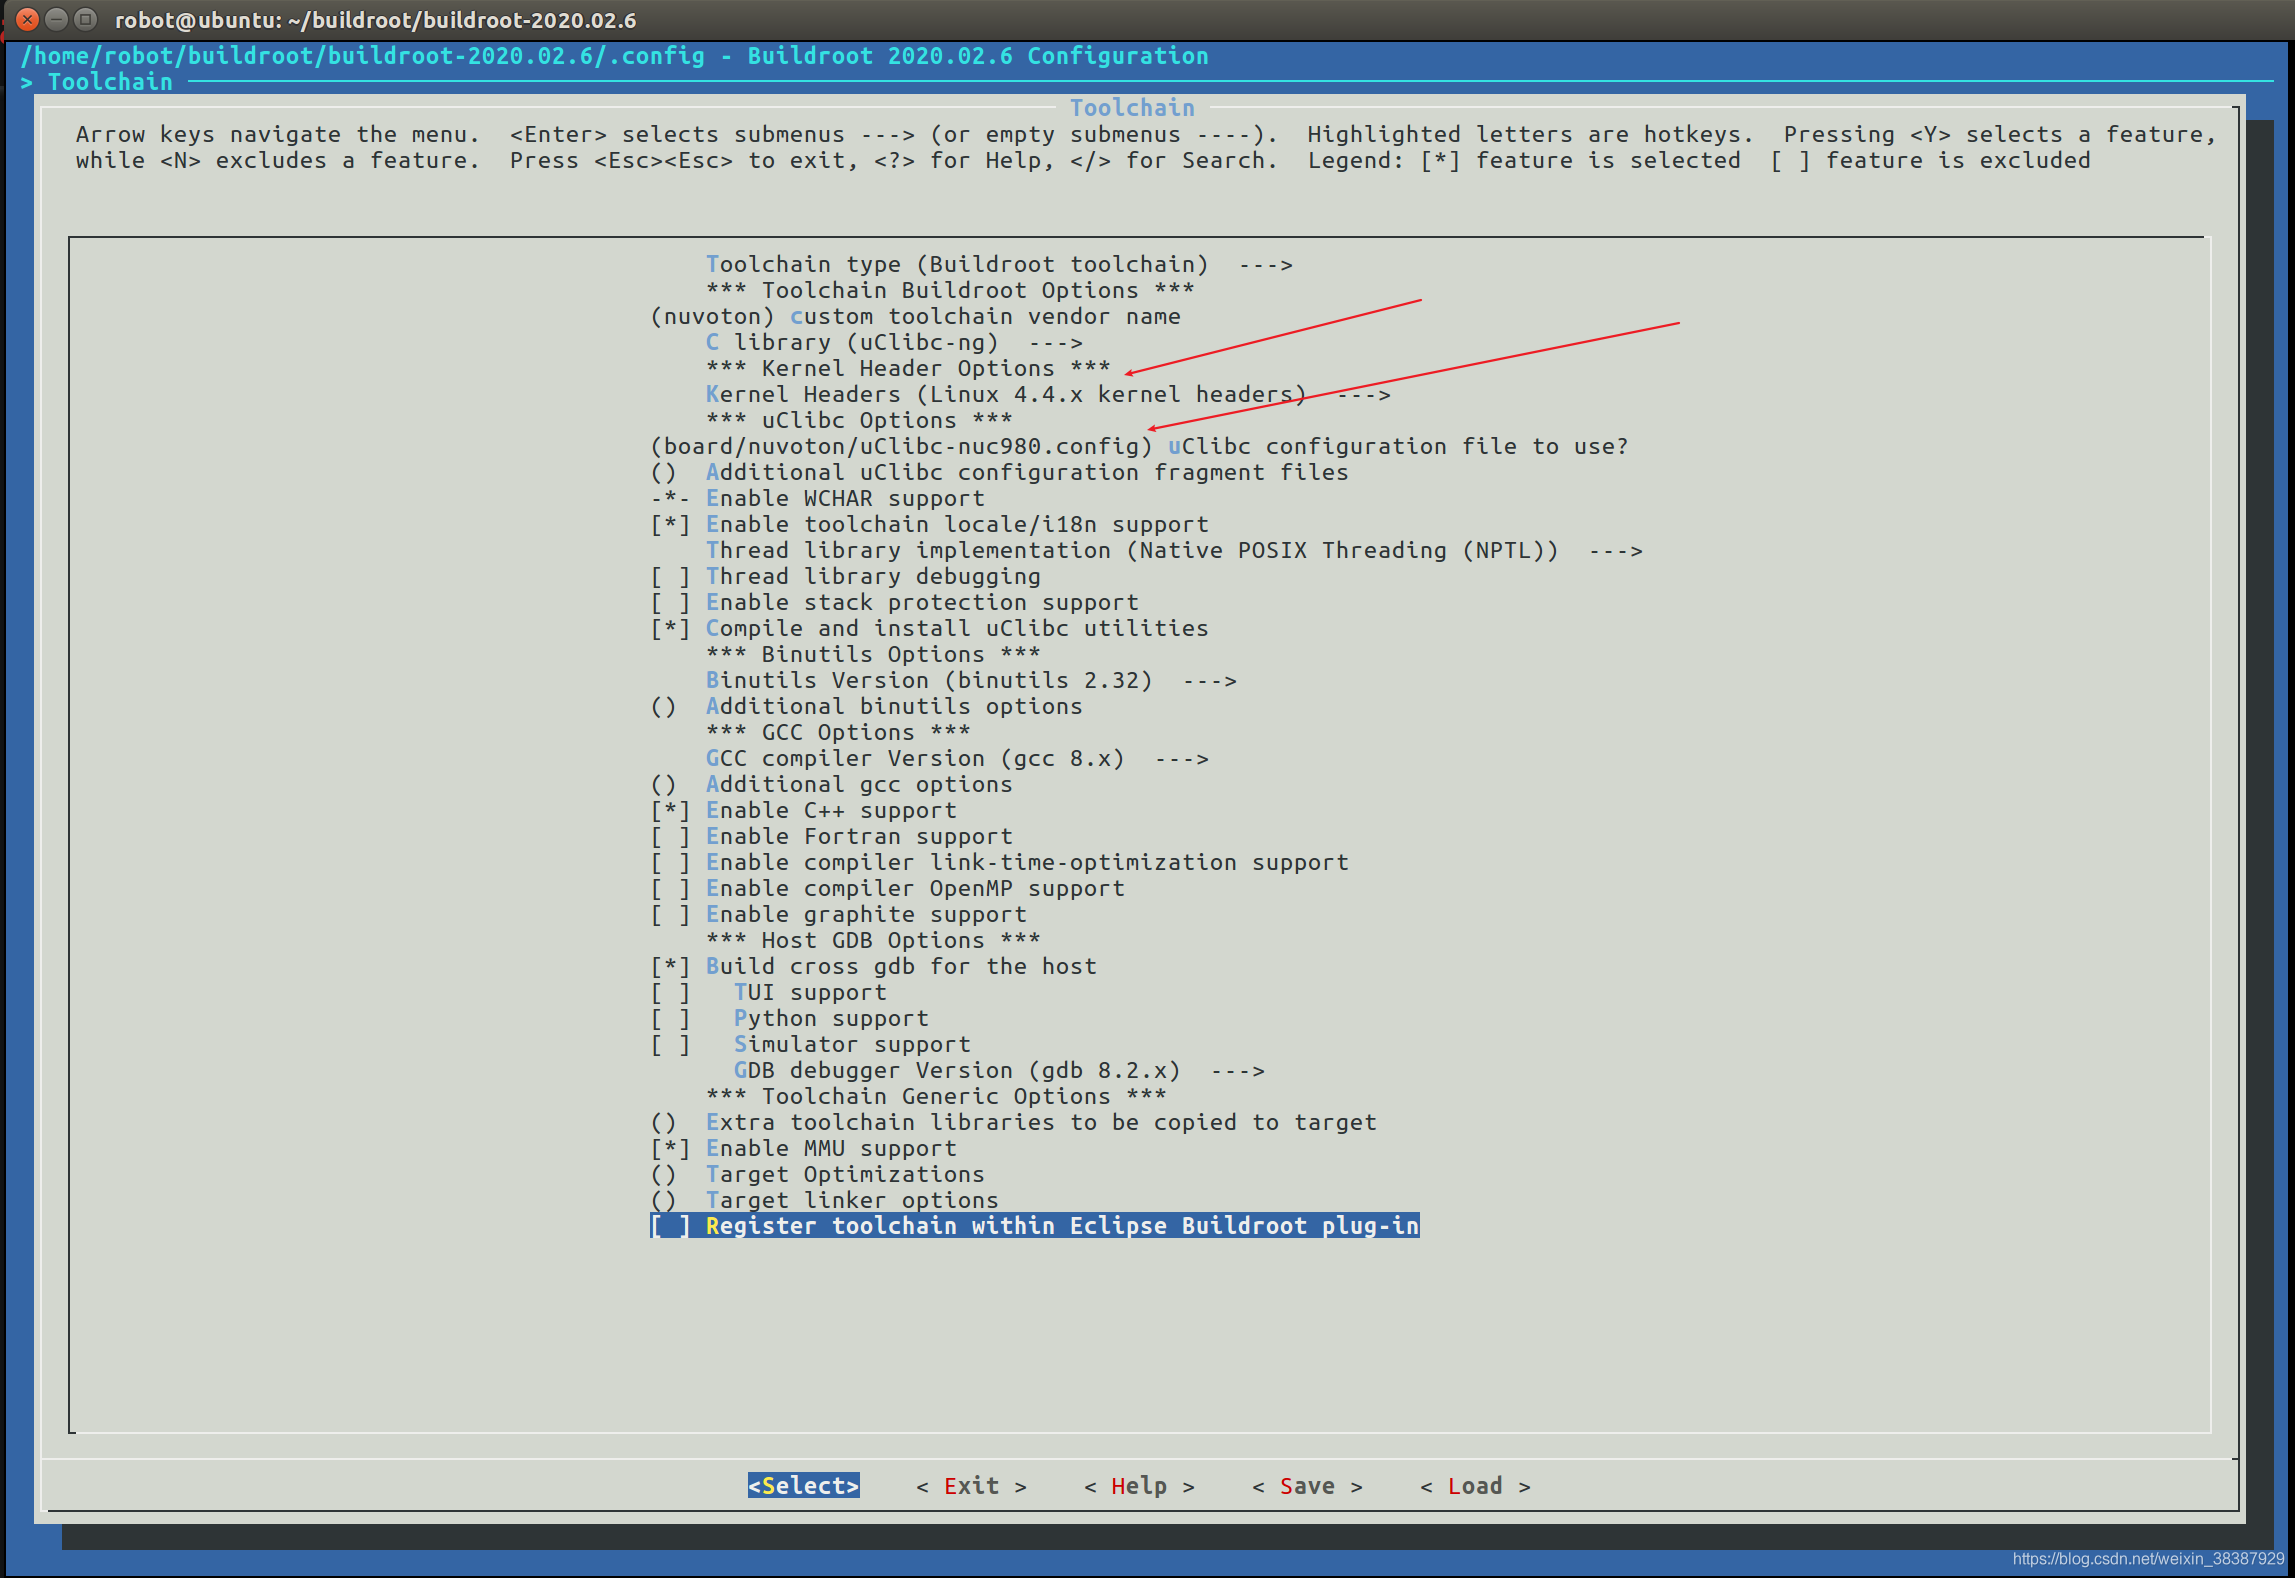The height and width of the screenshot is (1578, 2295).
Task: Edit Target linker options field
Action: [x=825, y=1200]
